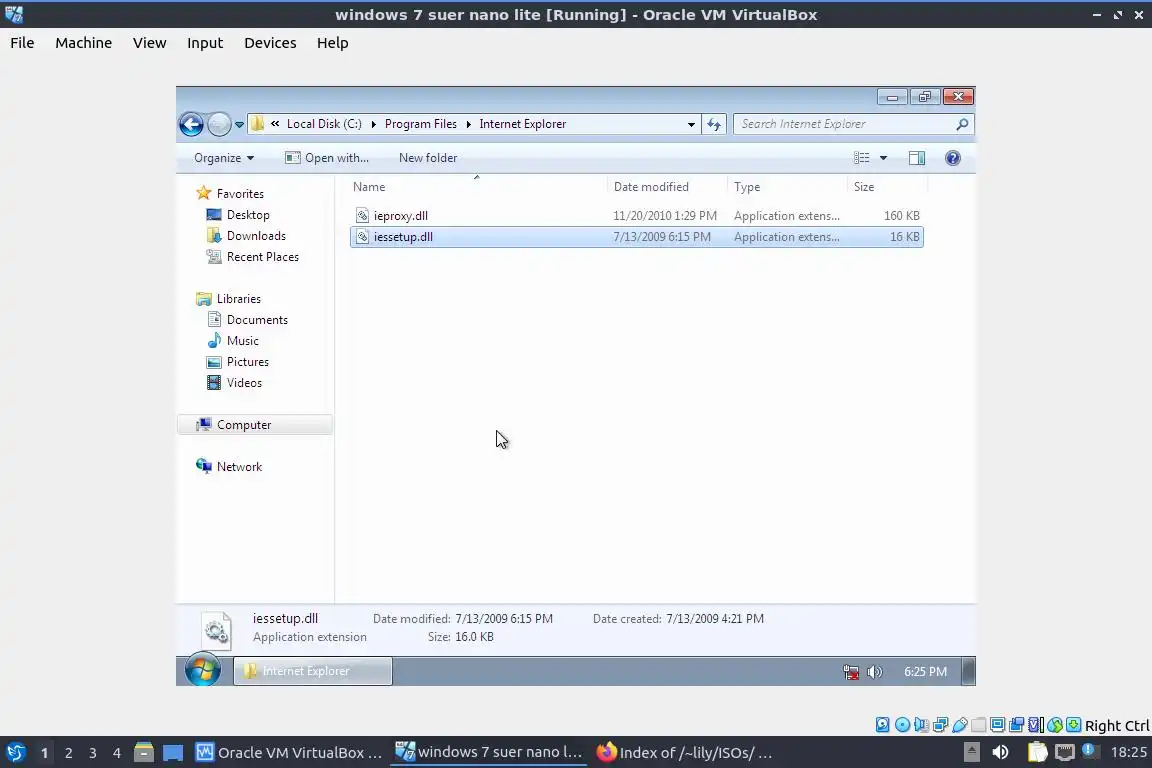
Task: Click Internet Explorer taskbar button in guest
Action: (x=313, y=671)
